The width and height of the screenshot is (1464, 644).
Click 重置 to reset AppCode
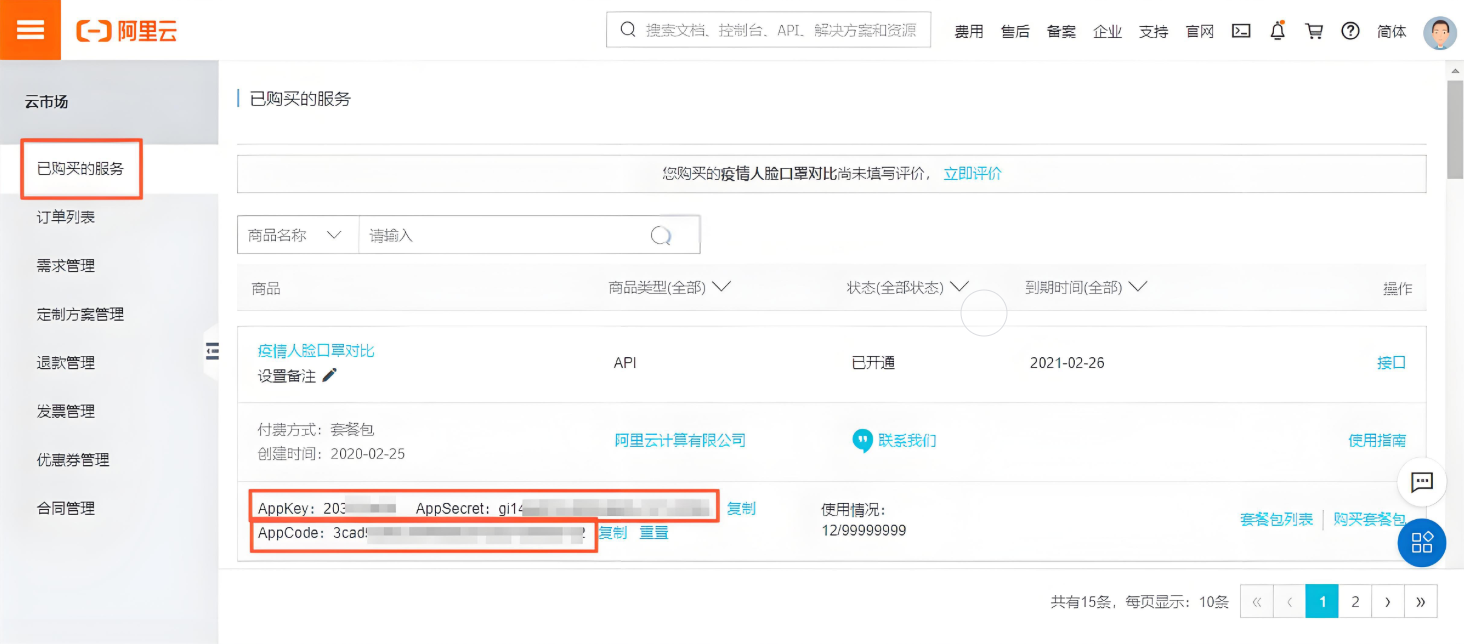click(654, 532)
